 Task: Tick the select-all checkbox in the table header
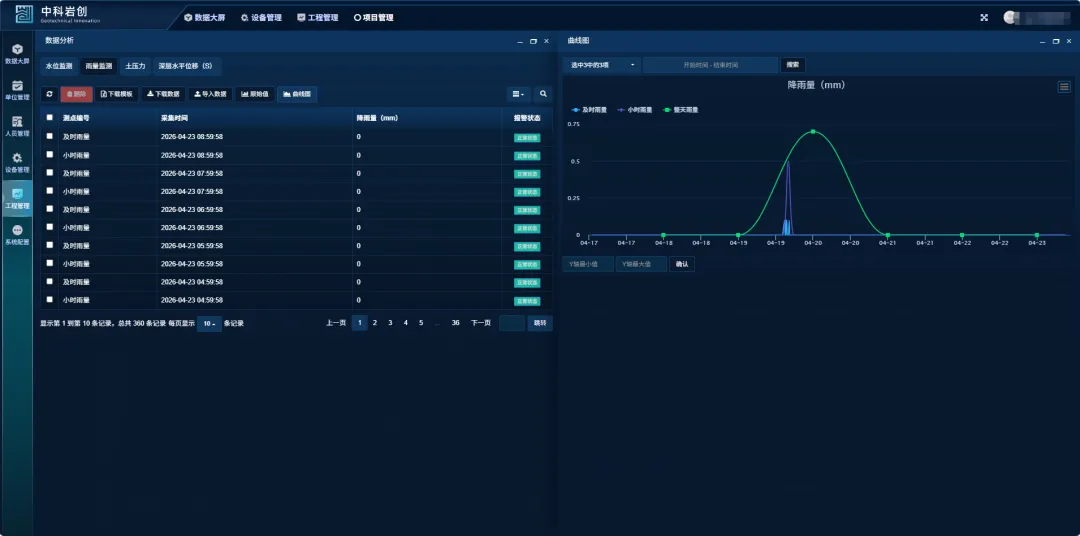coord(50,117)
